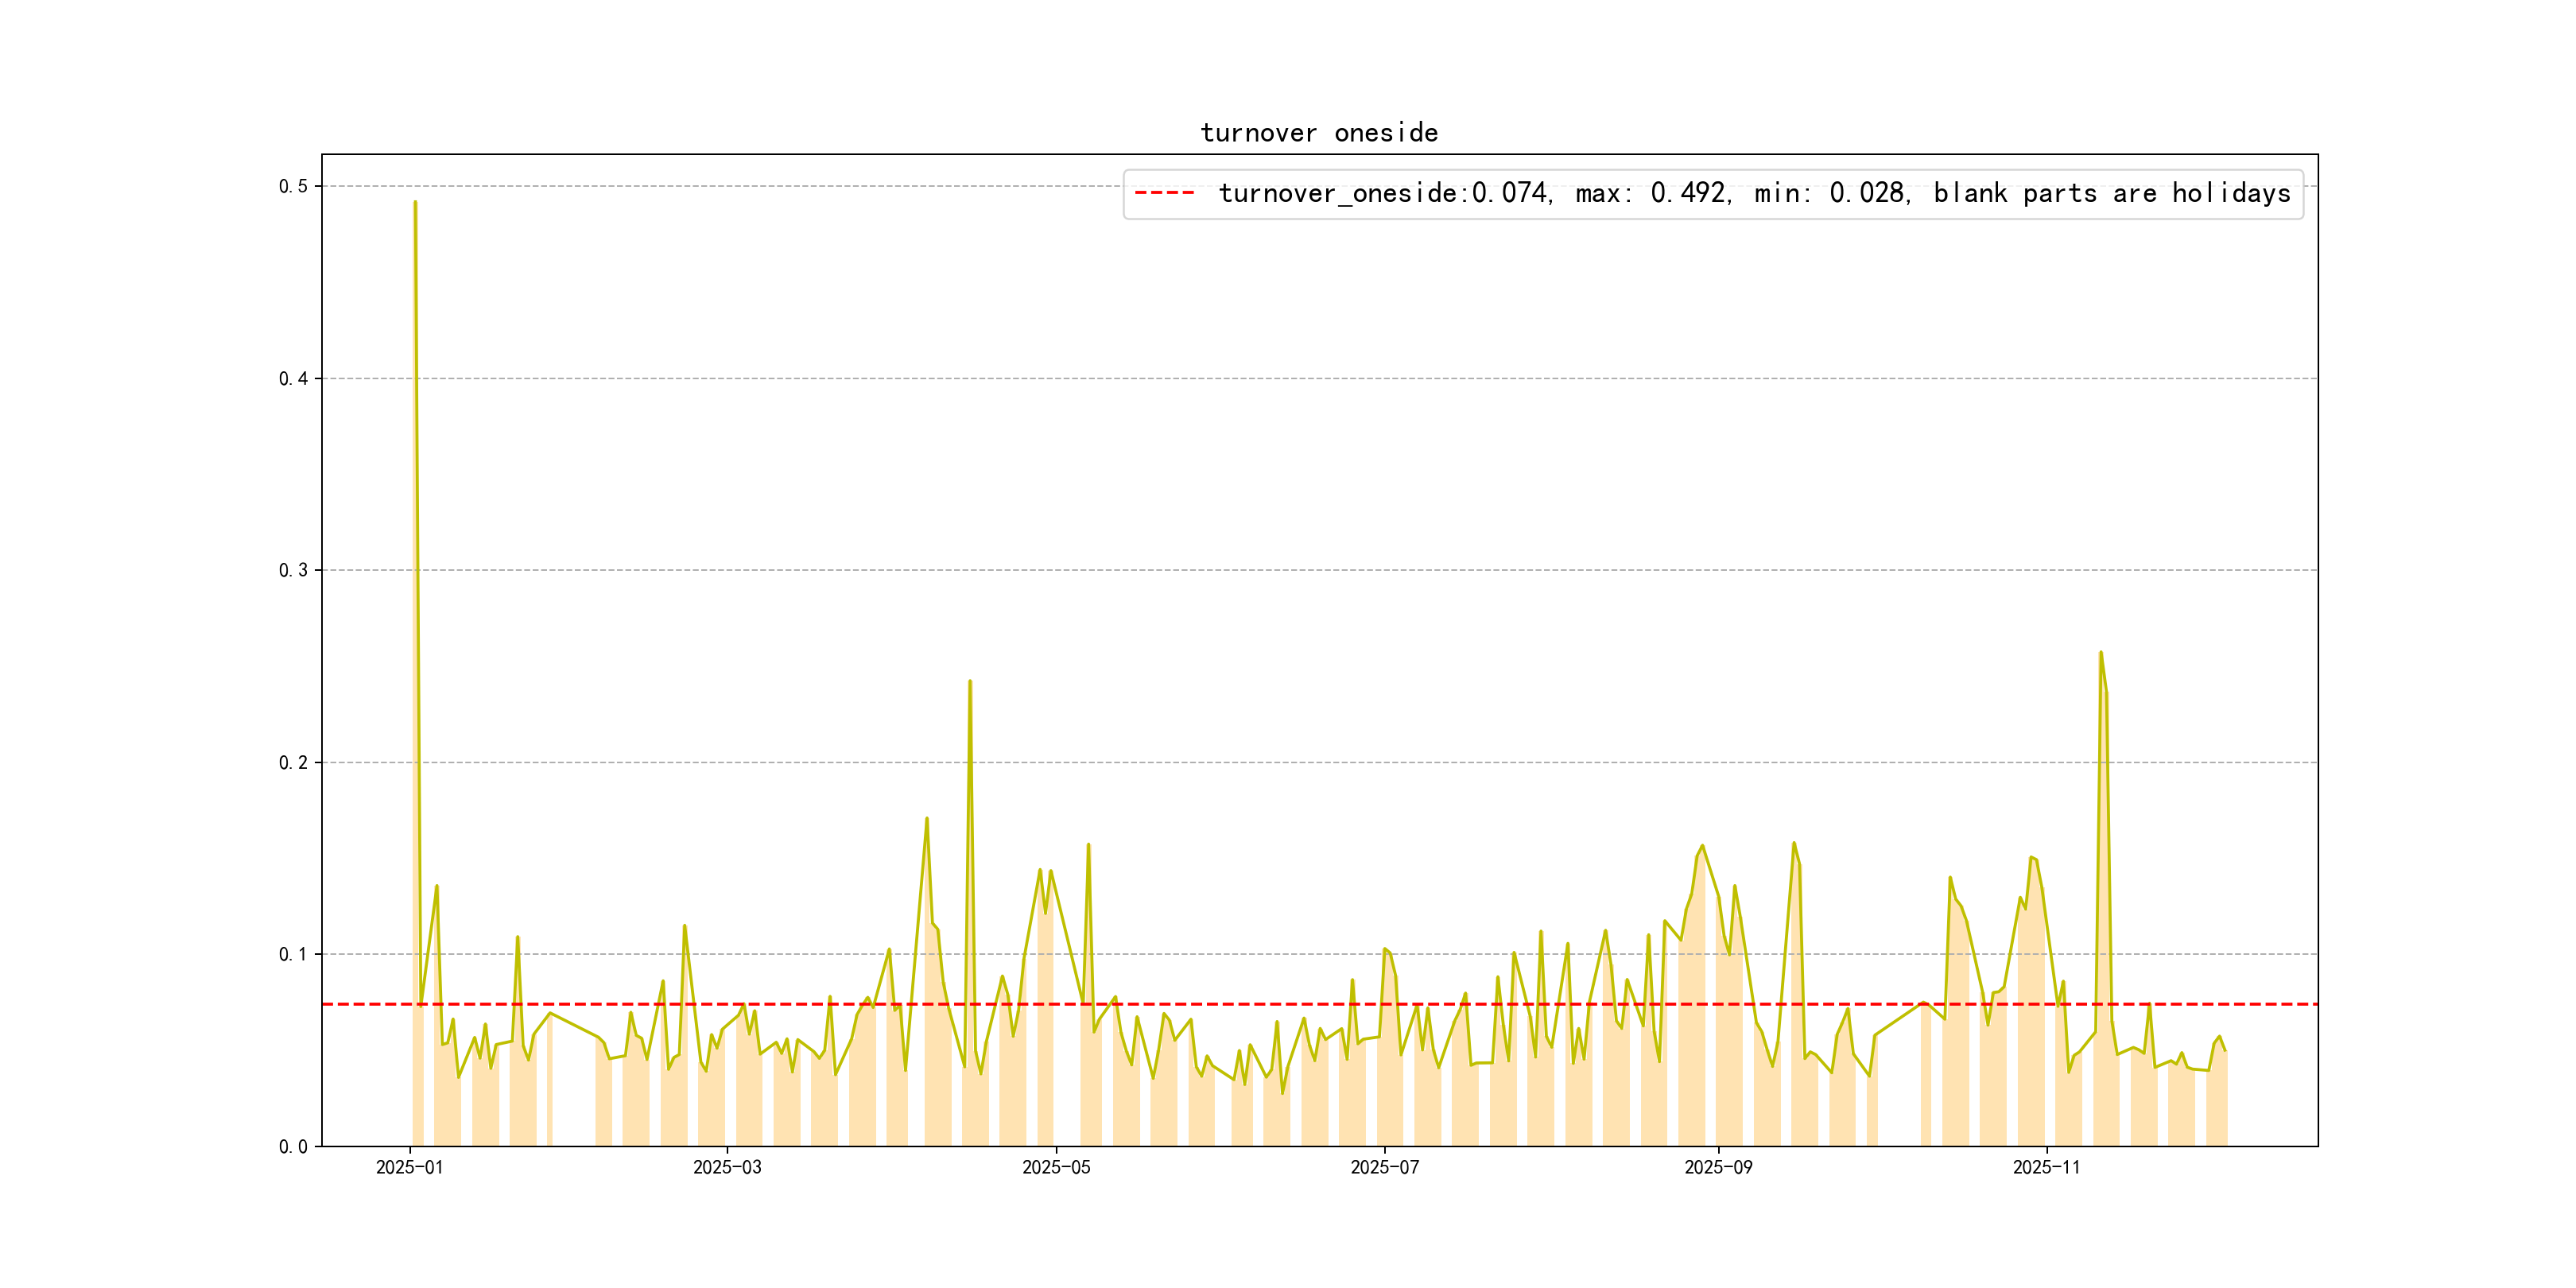2576x1288 pixels.
Task: Click the 0.5 y-axis tick label
Action: [293, 186]
